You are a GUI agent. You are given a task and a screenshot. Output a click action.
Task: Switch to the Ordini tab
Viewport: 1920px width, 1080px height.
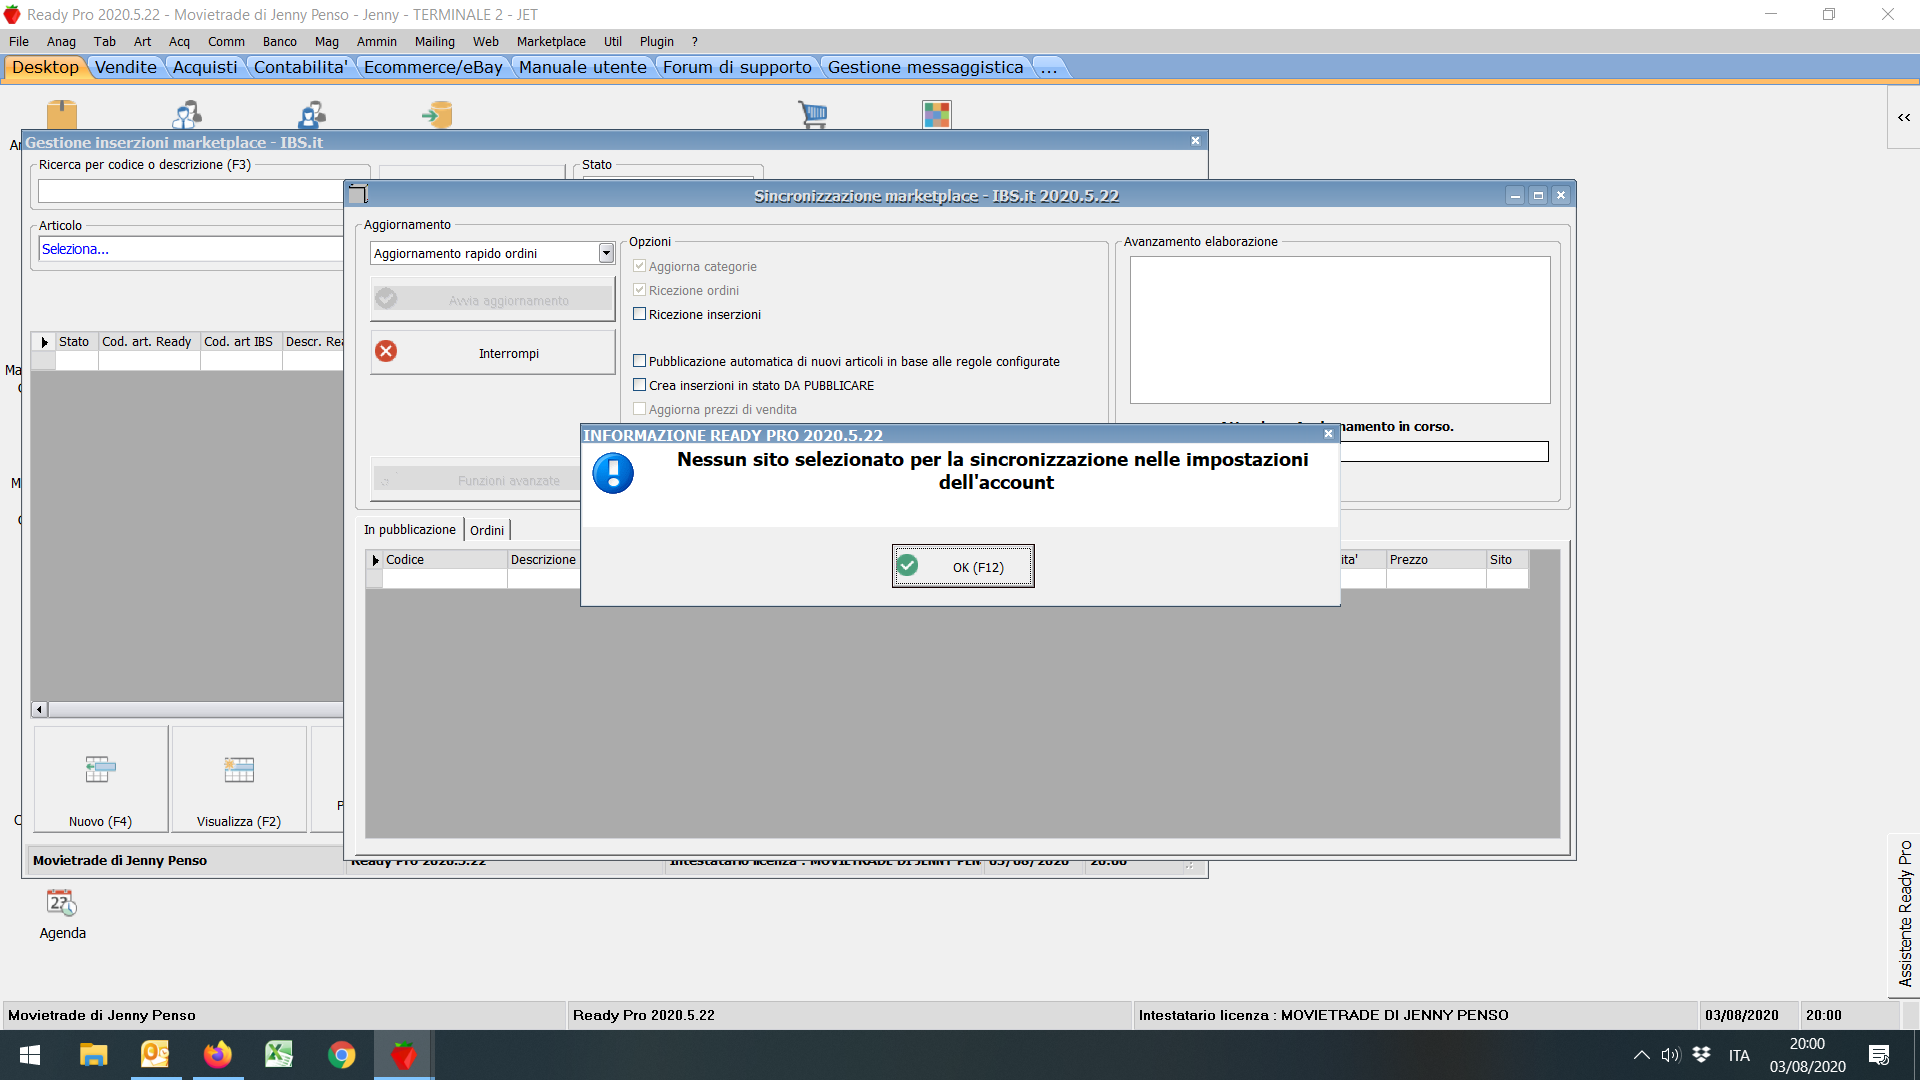(487, 530)
